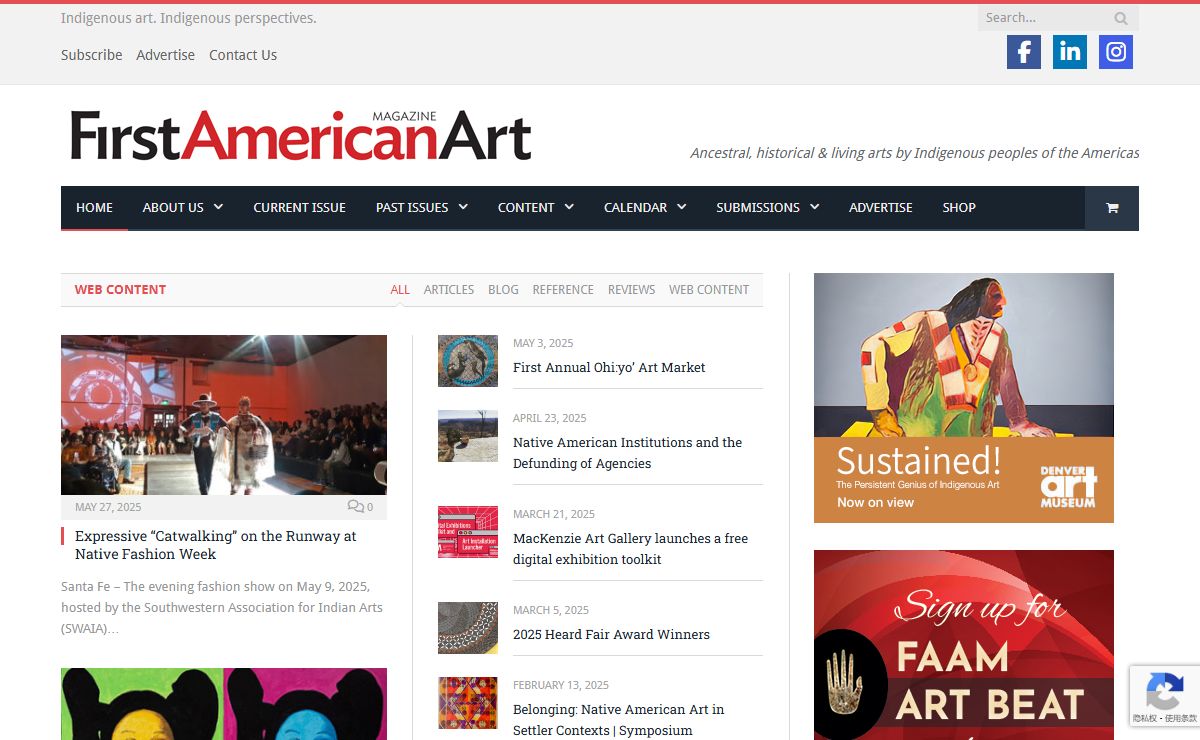
Task: Open the Instagram social icon
Action: (1116, 52)
